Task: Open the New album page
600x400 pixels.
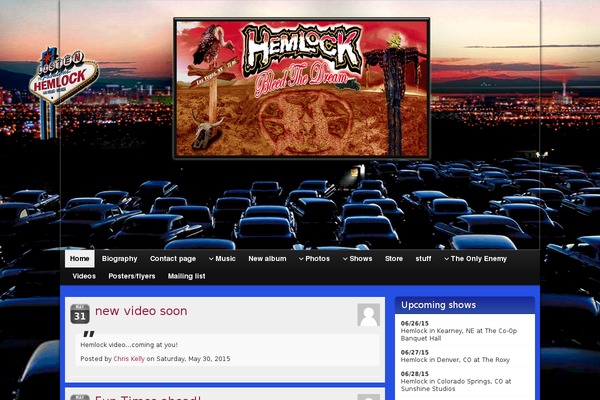Action: pyautogui.click(x=267, y=259)
